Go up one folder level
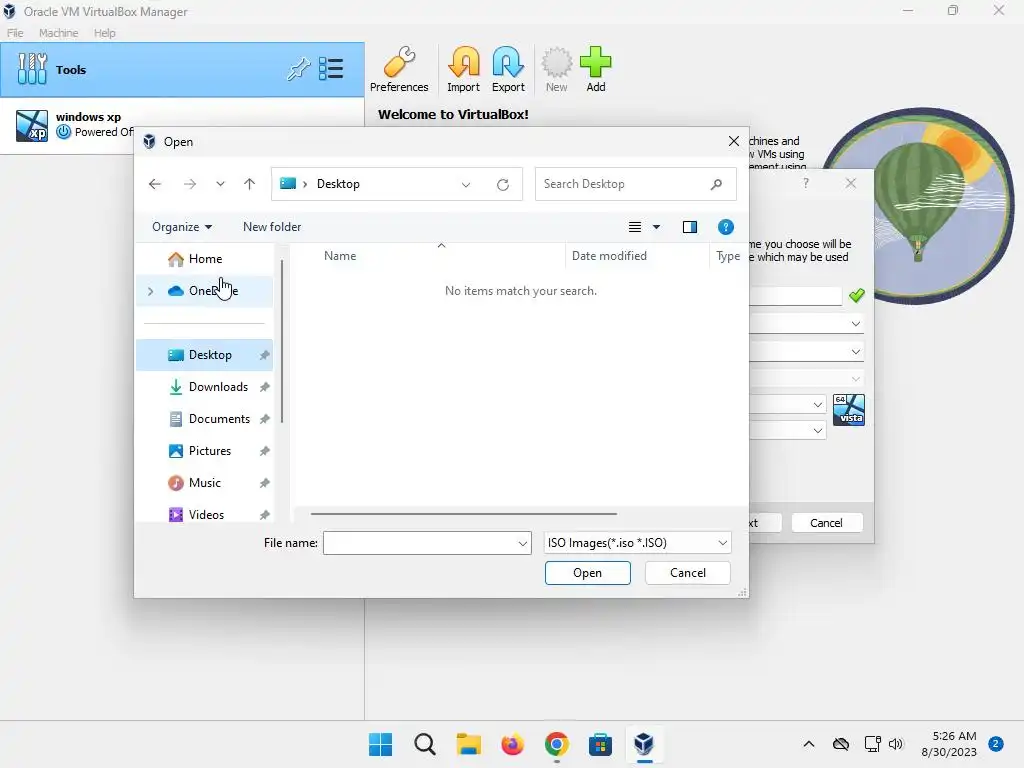 coord(249,184)
